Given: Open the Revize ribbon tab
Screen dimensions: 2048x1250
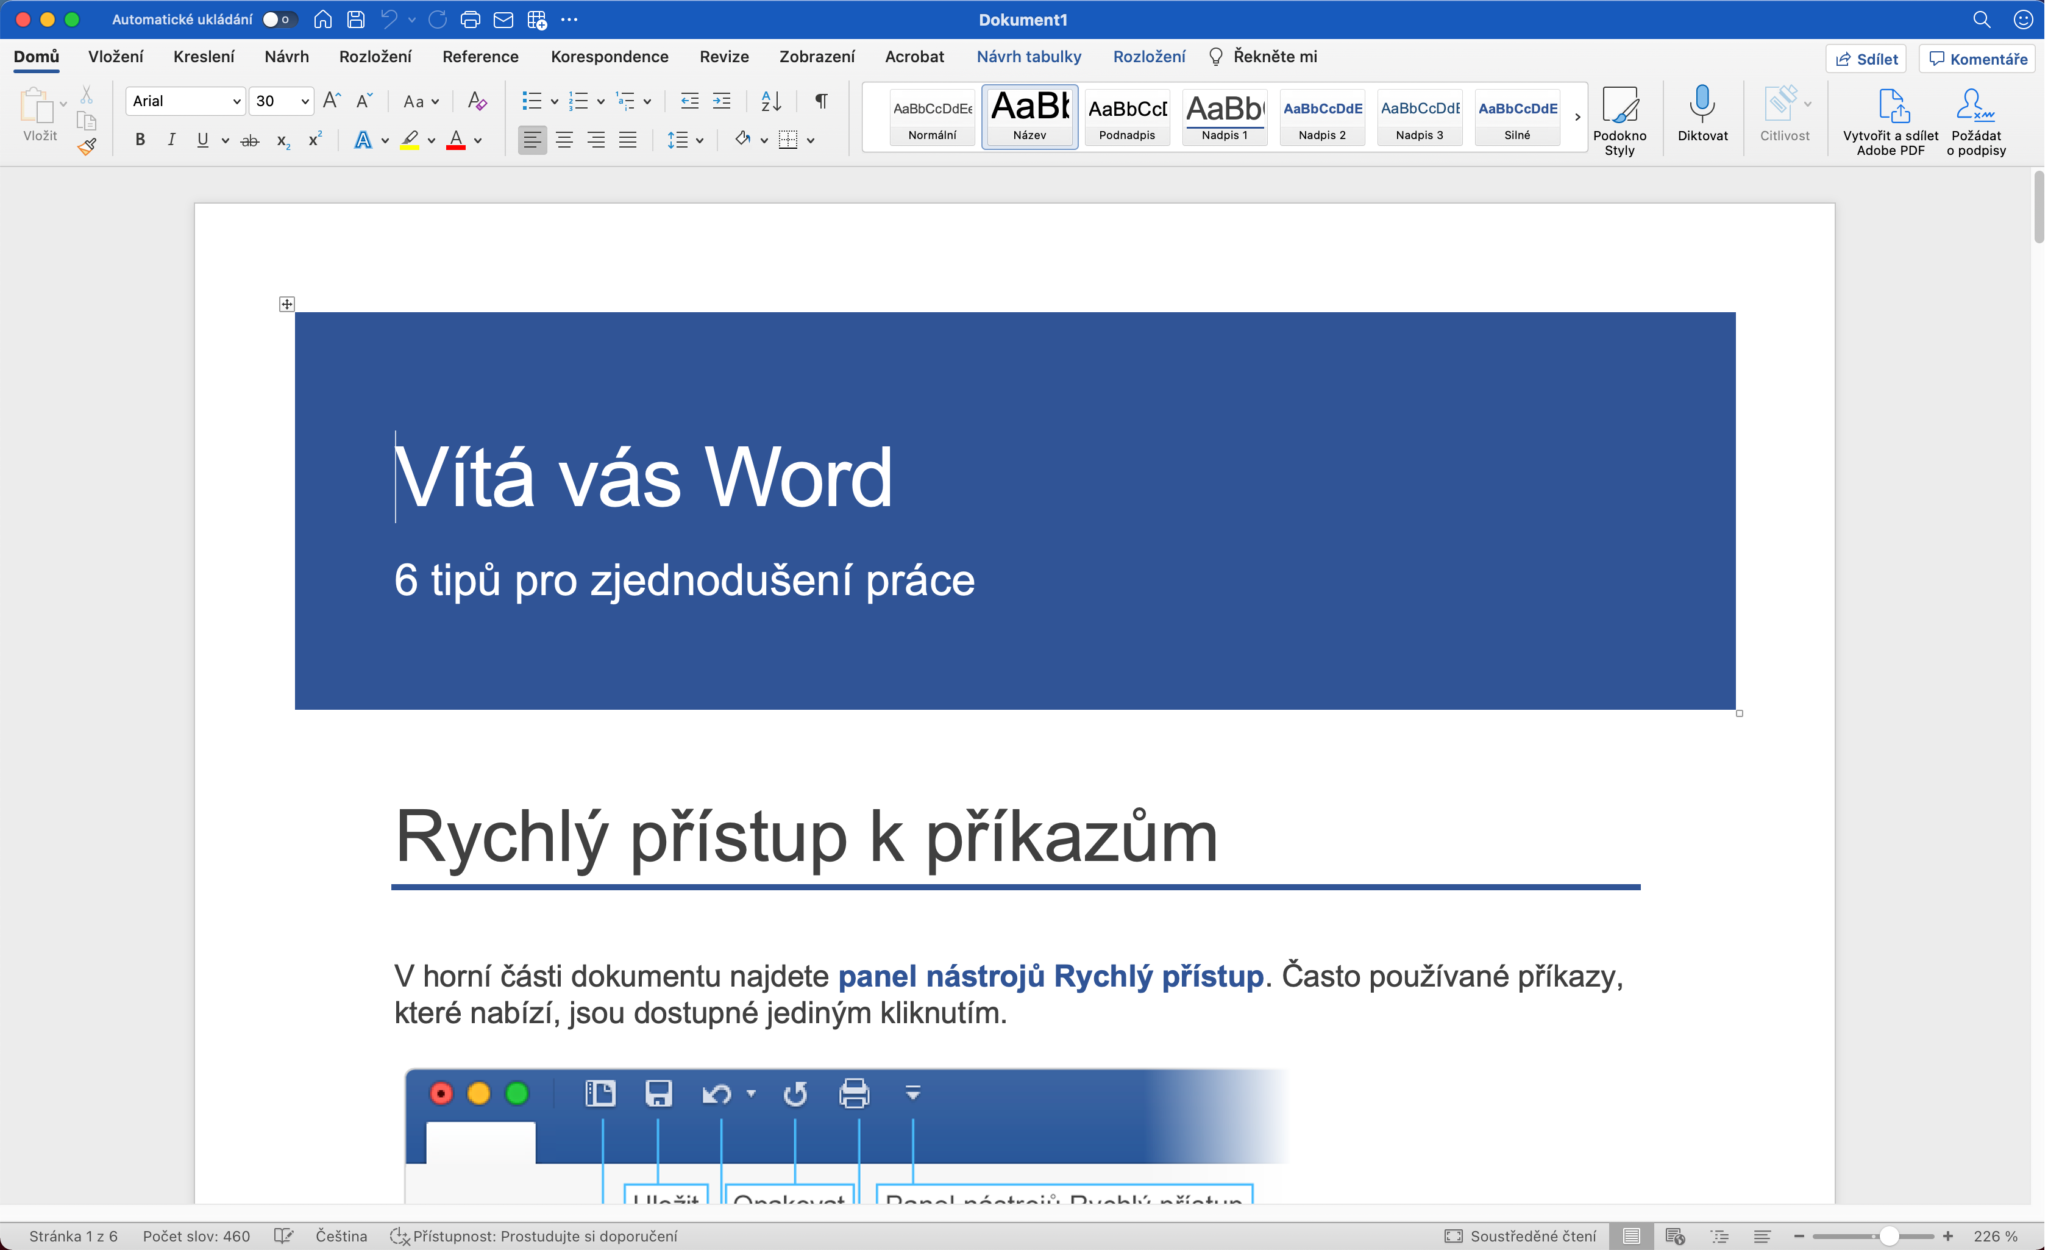Looking at the screenshot, I should click(723, 57).
